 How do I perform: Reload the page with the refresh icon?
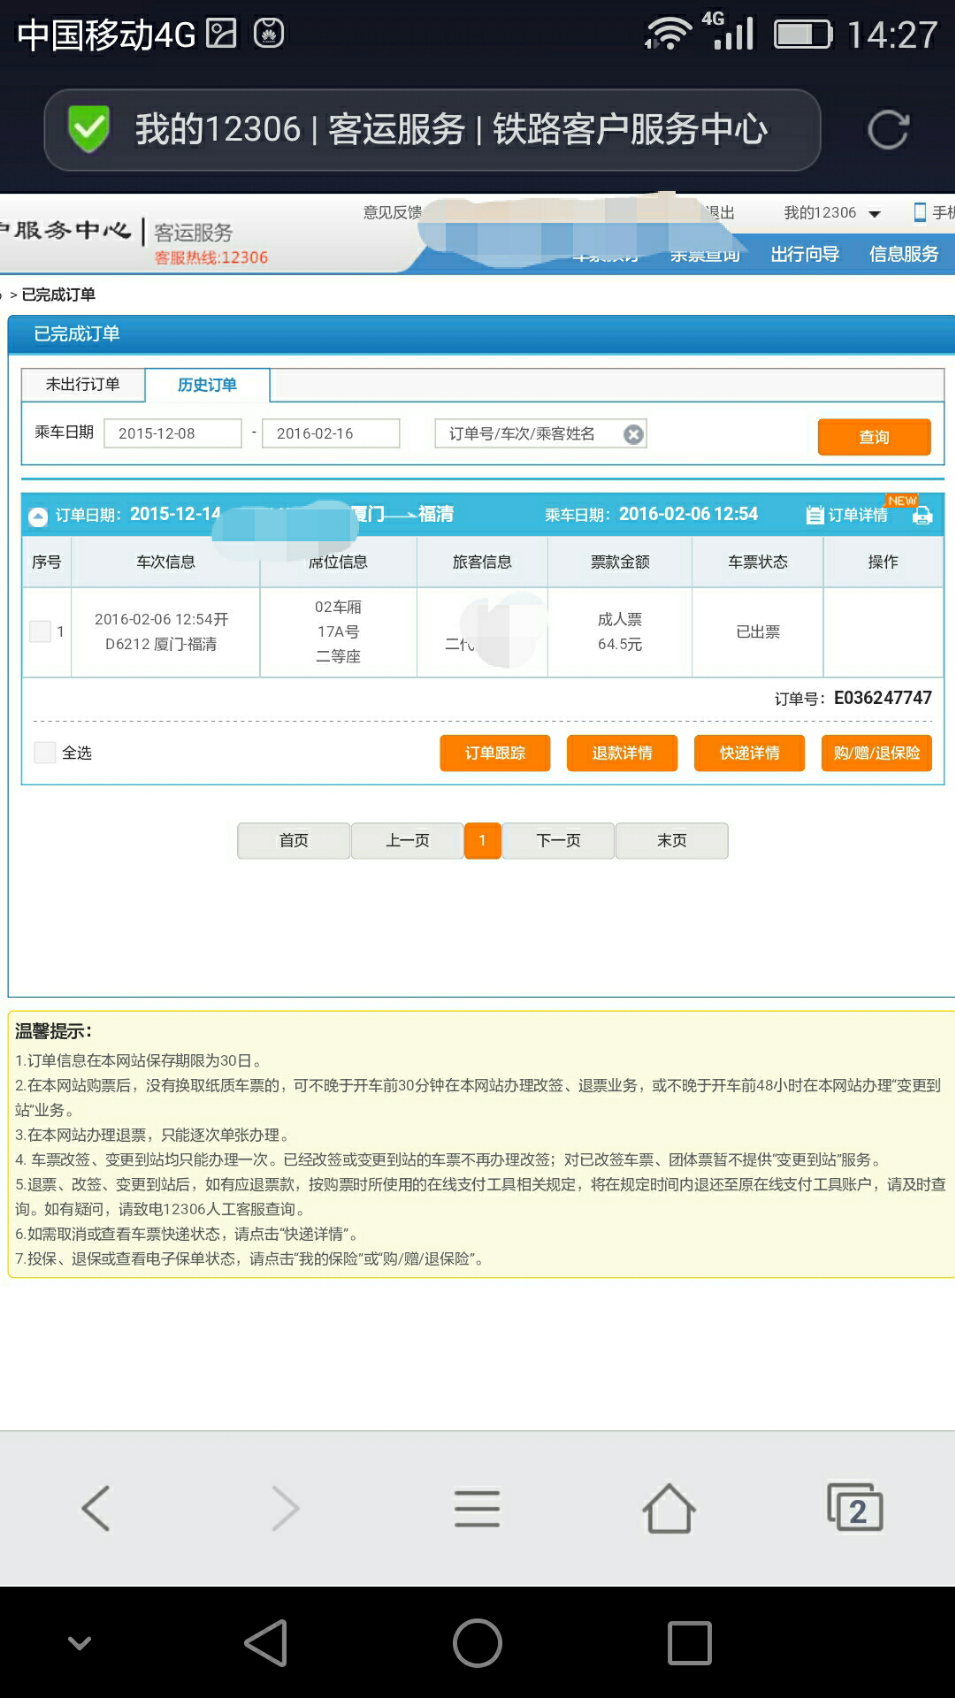coord(888,130)
